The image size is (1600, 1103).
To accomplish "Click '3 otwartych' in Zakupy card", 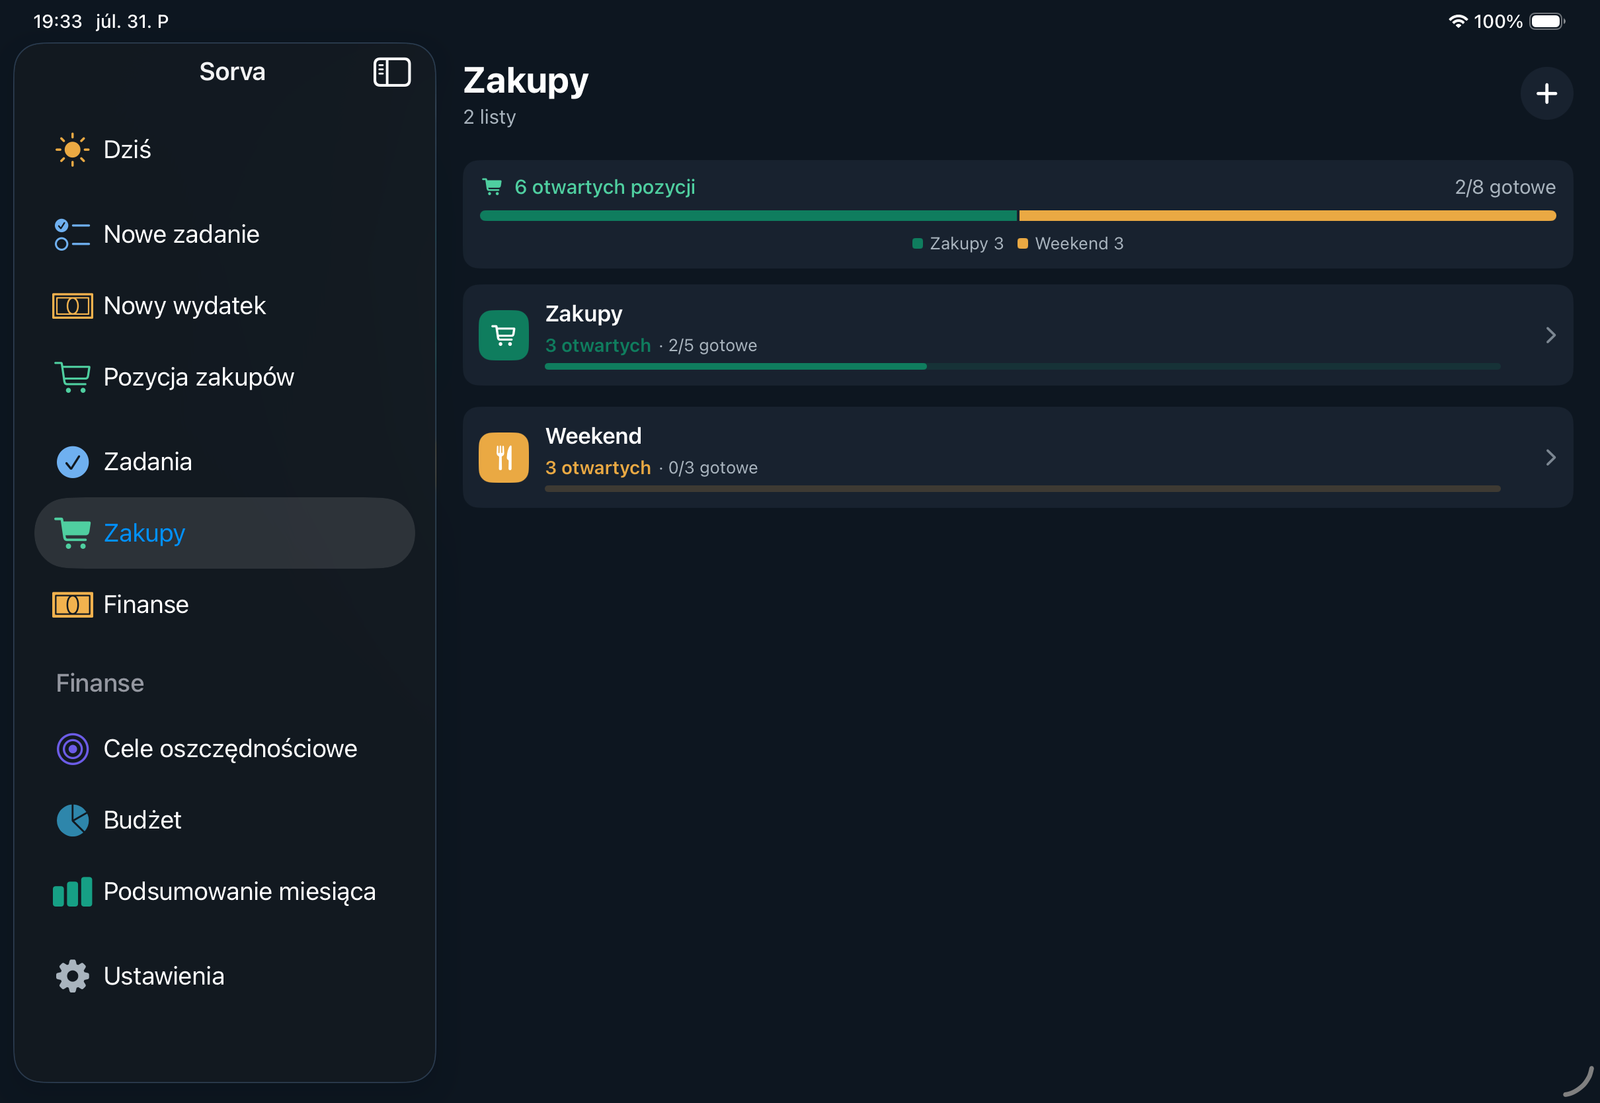I will [x=598, y=346].
